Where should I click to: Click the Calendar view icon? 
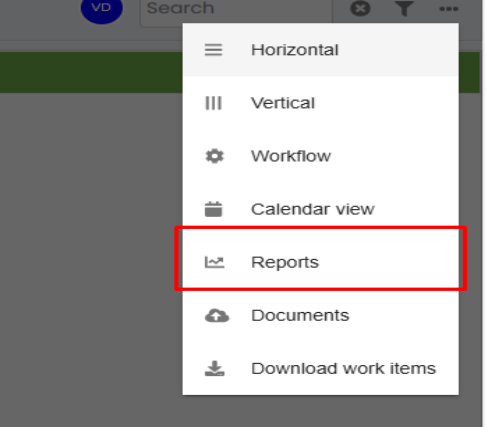coord(213,209)
